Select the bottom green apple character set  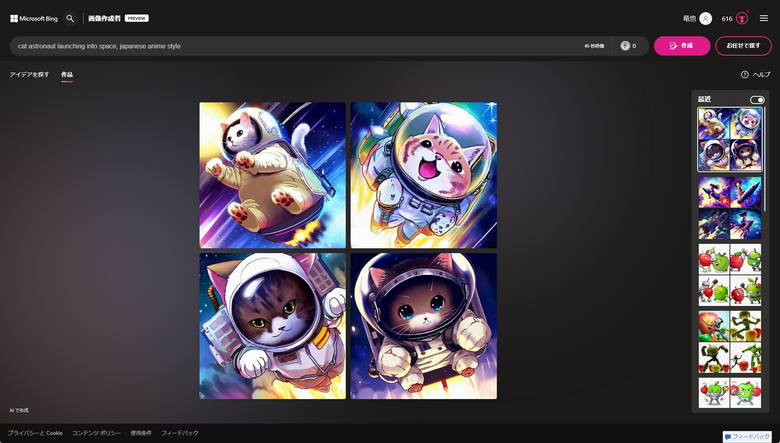730,393
